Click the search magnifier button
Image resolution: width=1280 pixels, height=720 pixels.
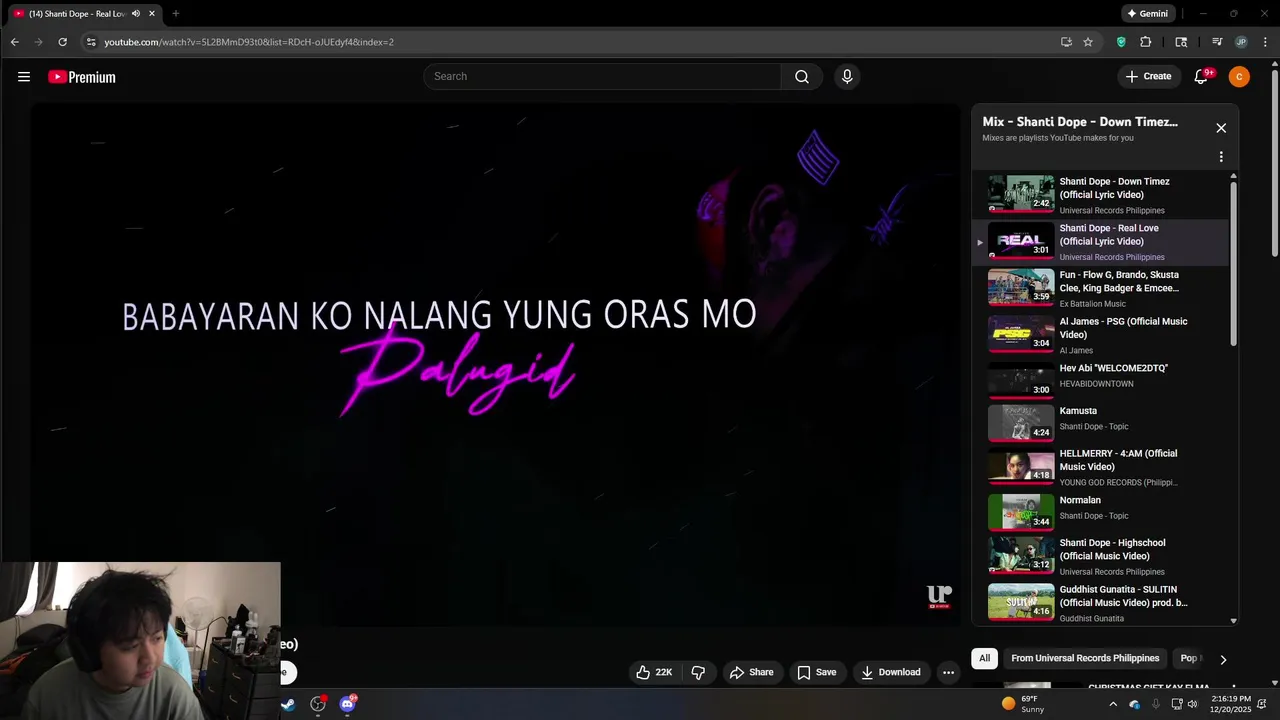pos(802,77)
